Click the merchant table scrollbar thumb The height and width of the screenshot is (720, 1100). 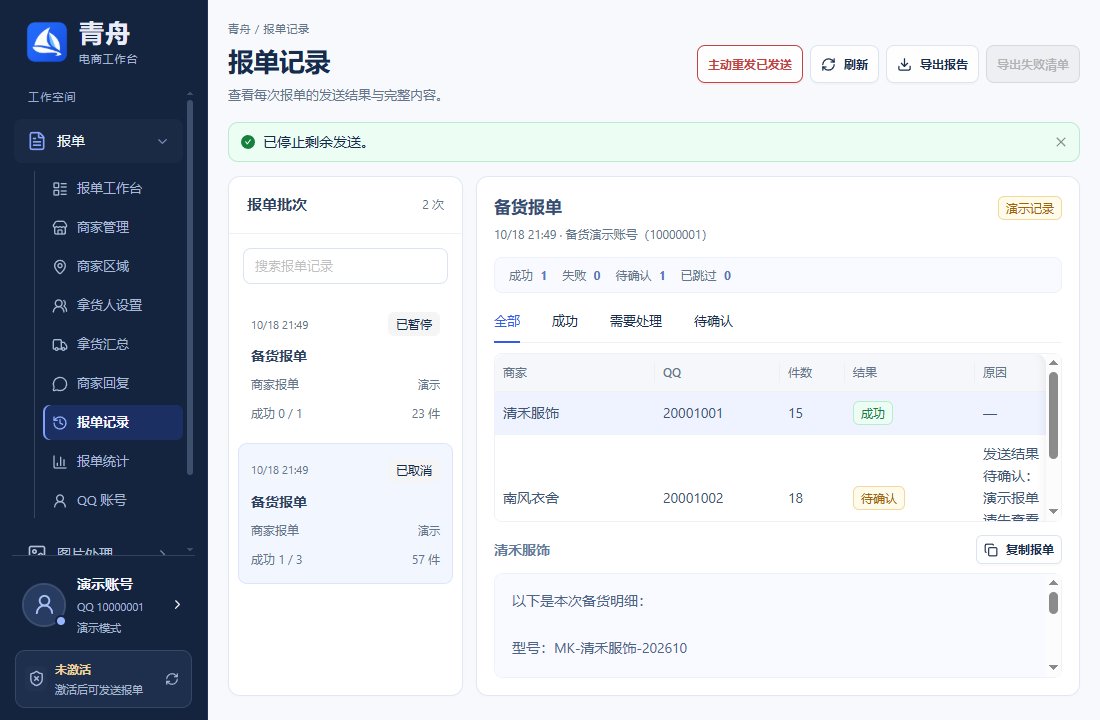click(1053, 415)
